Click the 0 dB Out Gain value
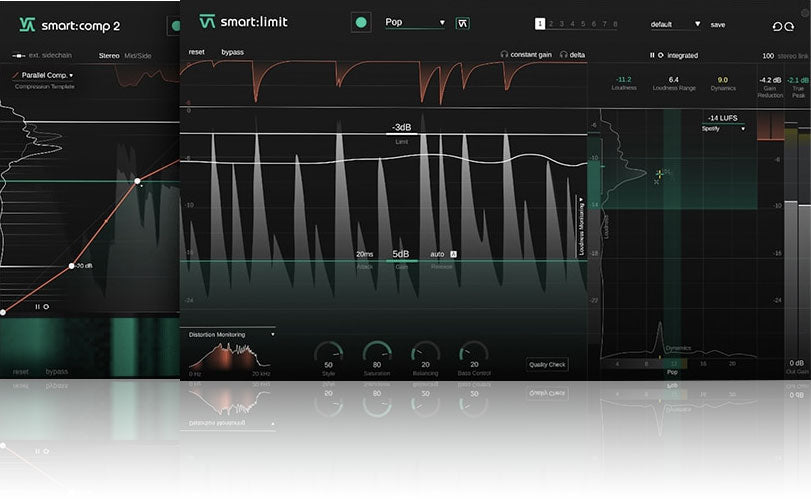 tap(797, 363)
